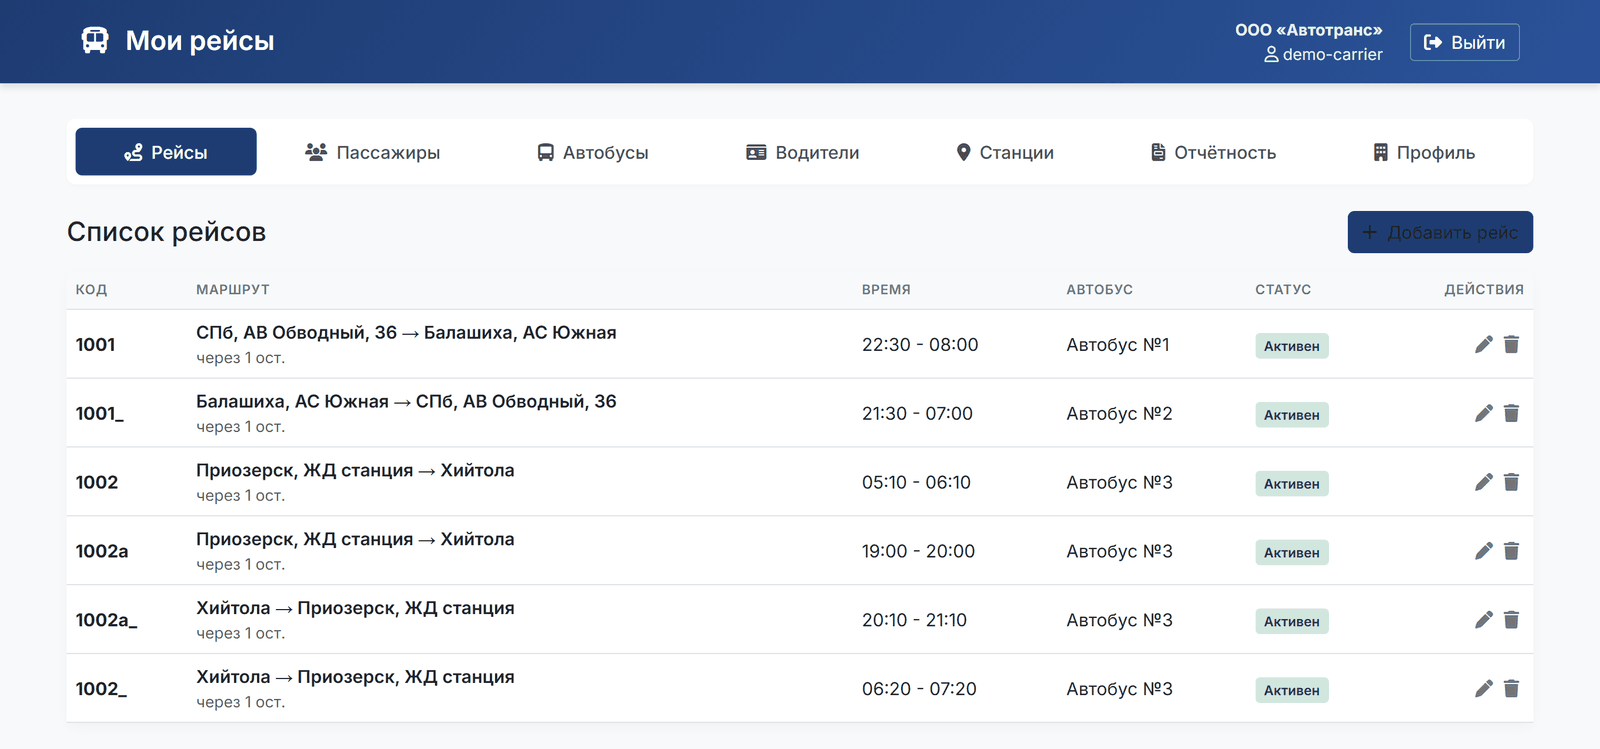Click the МАРШРУТ column header
Screen dimensions: 1600x749
coord(233,290)
